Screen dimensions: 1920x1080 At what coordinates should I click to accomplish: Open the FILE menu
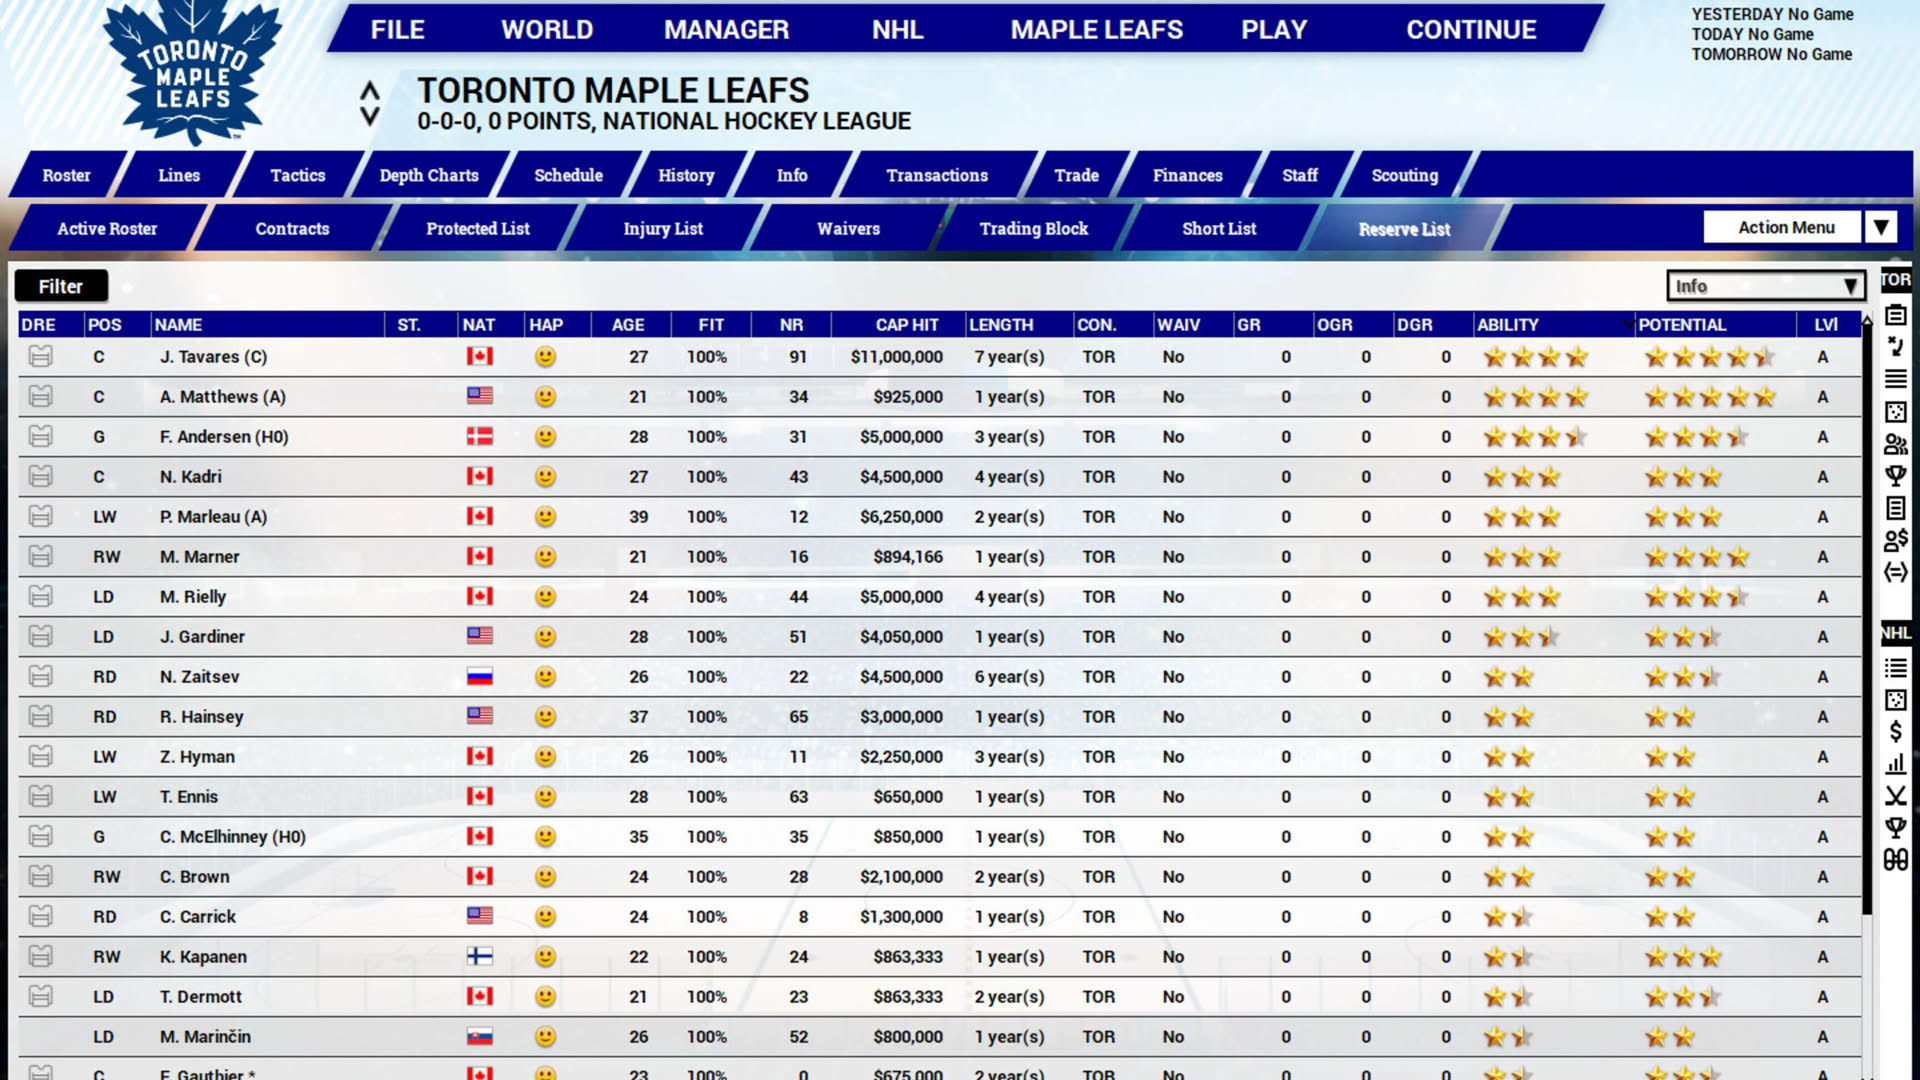[x=397, y=30]
